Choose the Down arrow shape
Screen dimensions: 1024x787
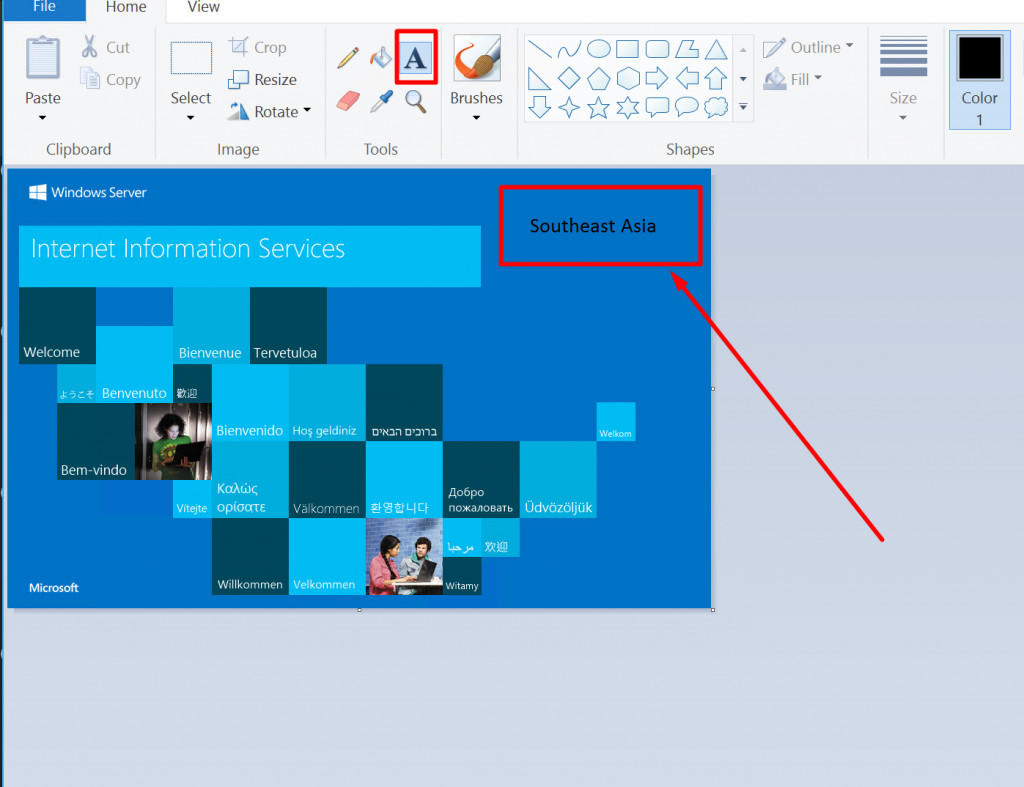pos(539,107)
